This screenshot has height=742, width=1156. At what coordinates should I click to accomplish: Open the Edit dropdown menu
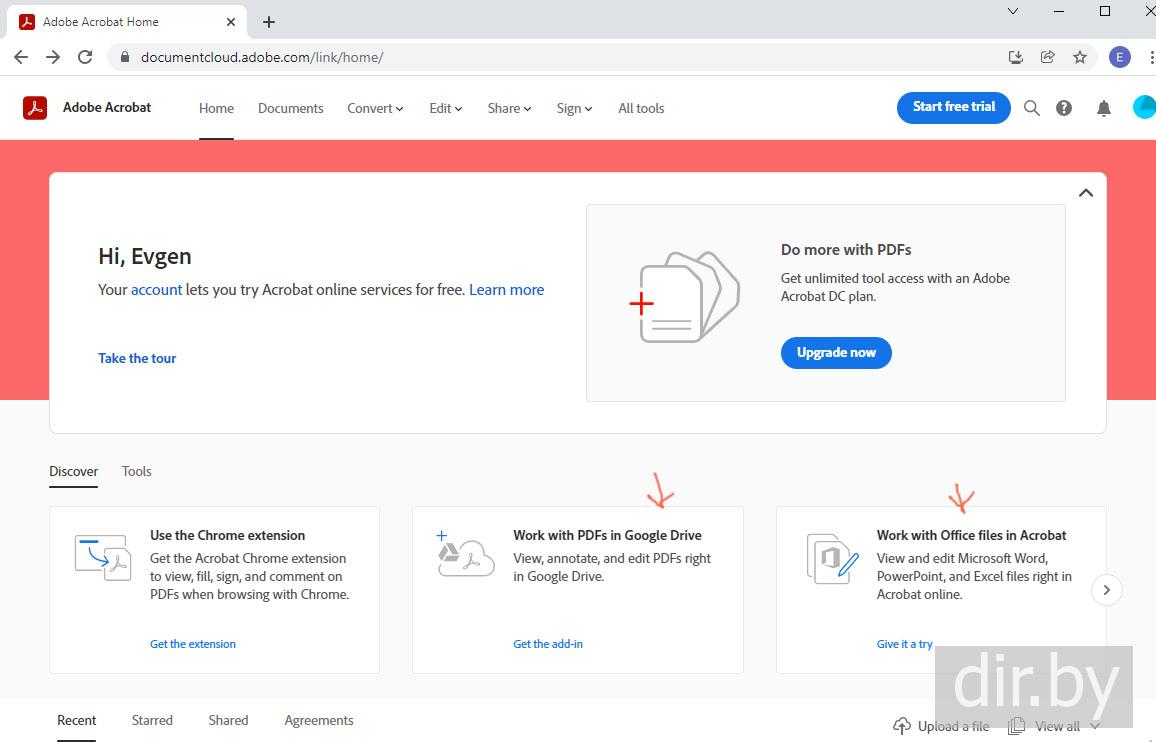(445, 108)
